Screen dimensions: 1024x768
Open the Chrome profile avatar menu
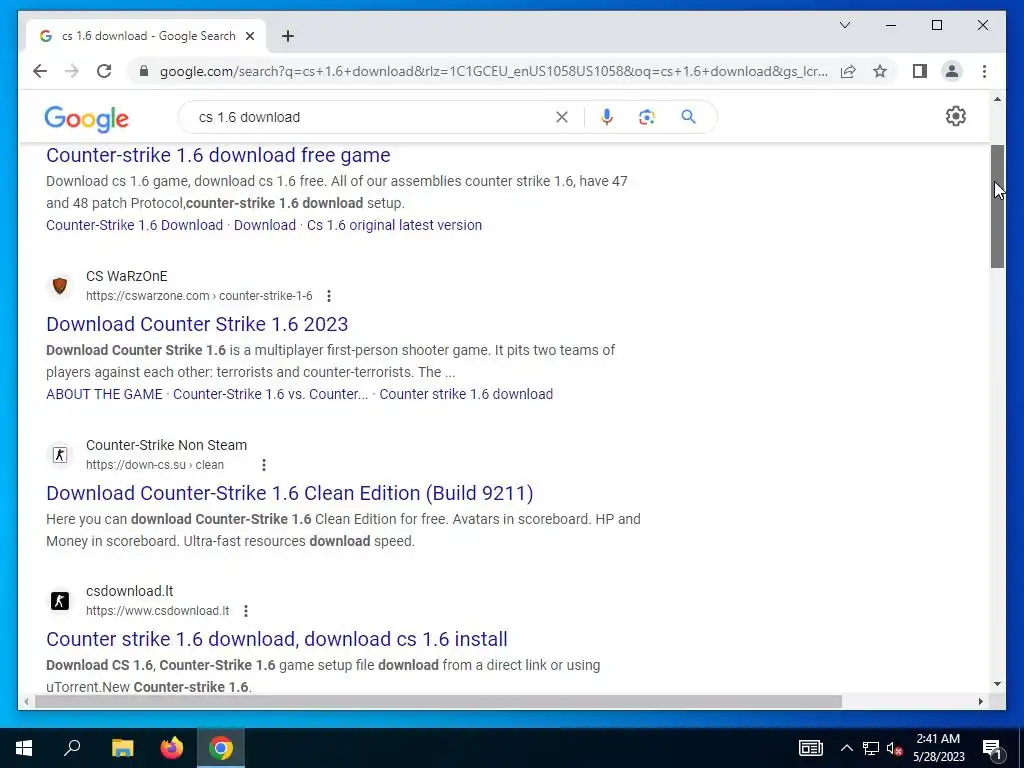(x=952, y=71)
